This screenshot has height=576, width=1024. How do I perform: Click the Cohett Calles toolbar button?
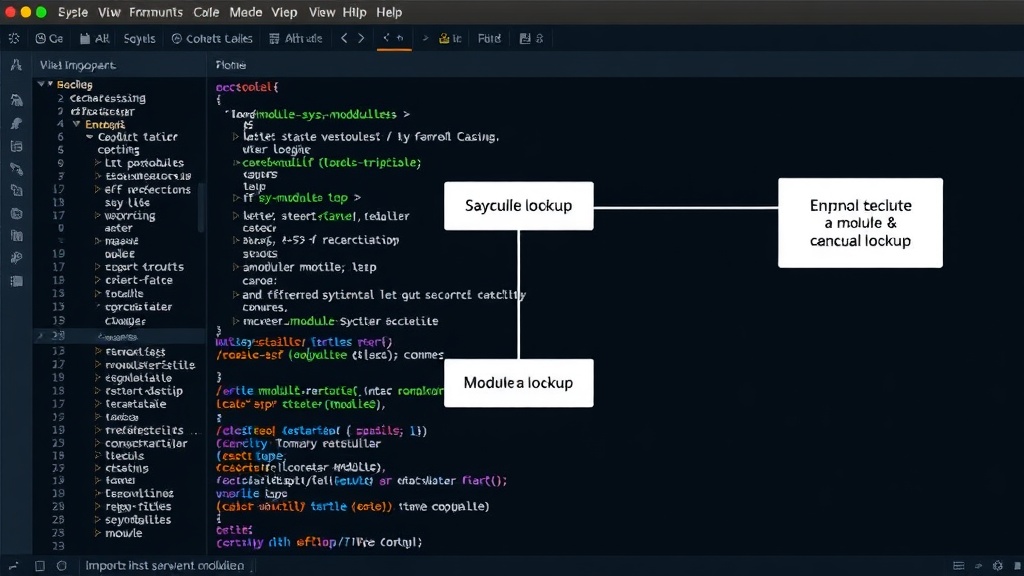(212, 39)
